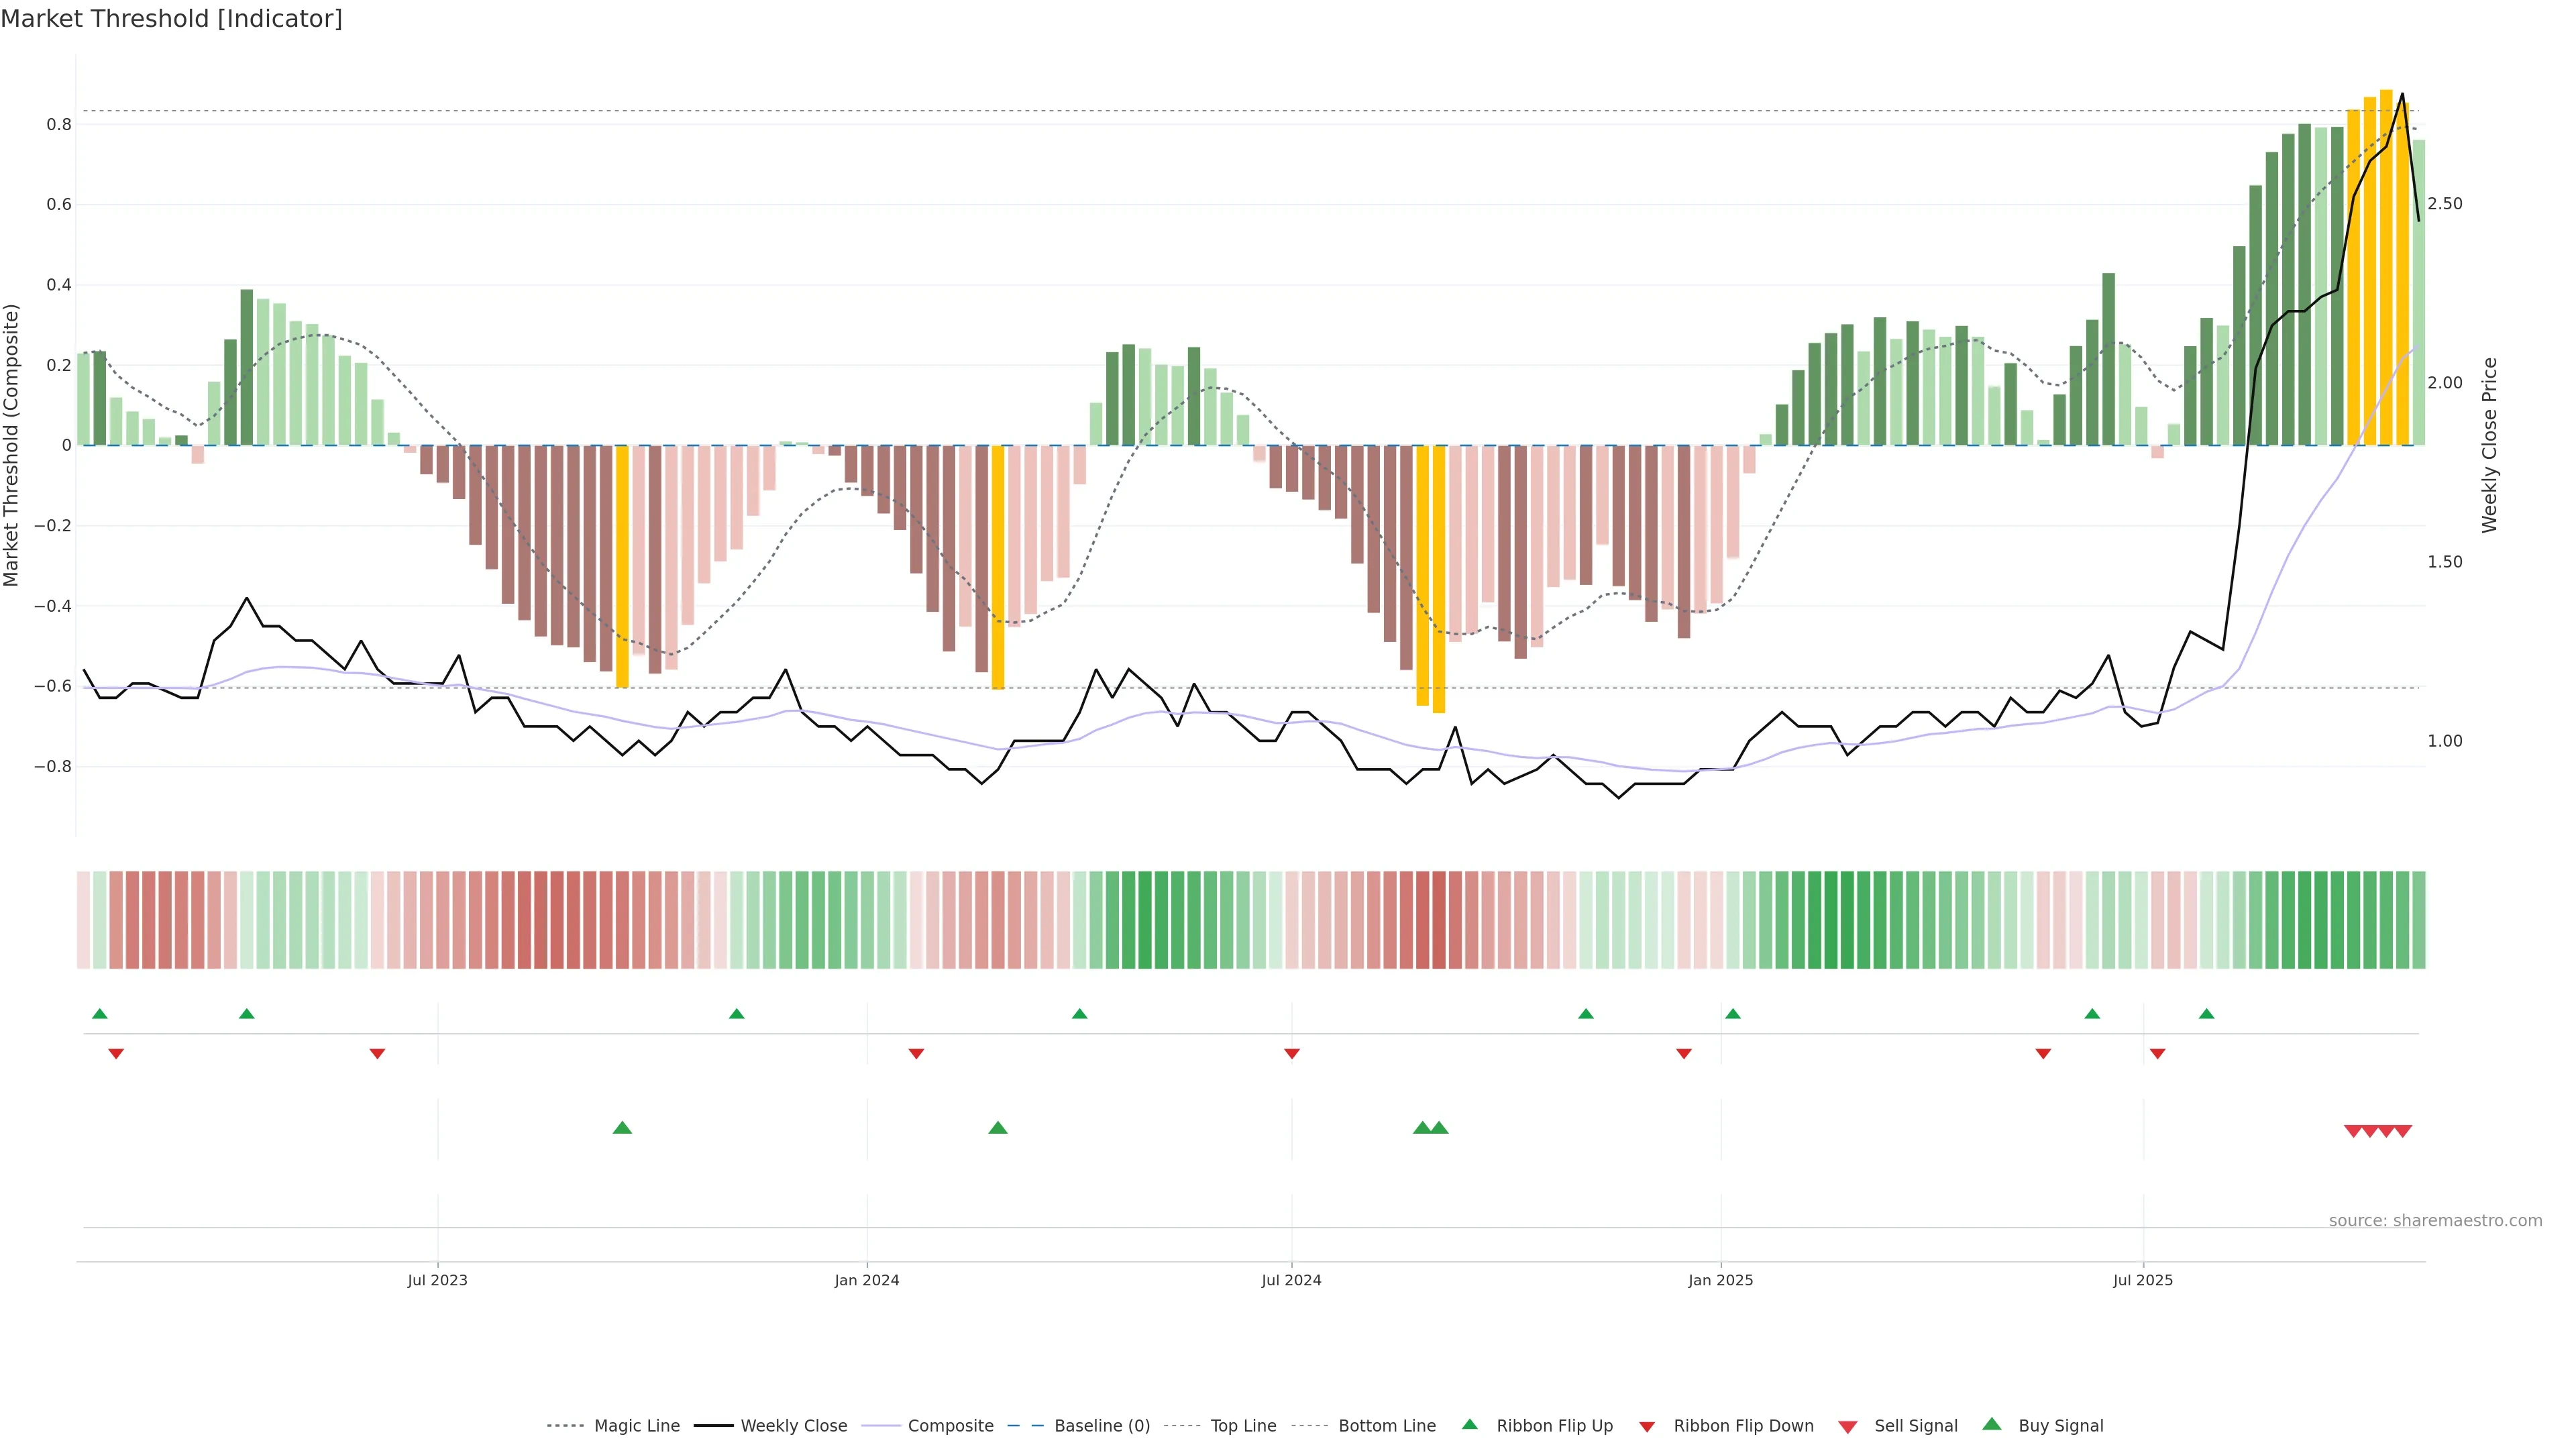The image size is (2576, 1449).
Task: Click the first Ribbon Flip Up marker
Action: click(x=99, y=1014)
